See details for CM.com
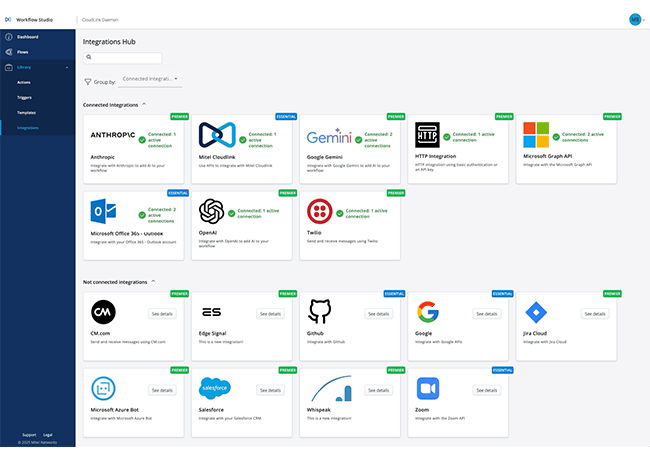650x460 pixels. [162, 314]
